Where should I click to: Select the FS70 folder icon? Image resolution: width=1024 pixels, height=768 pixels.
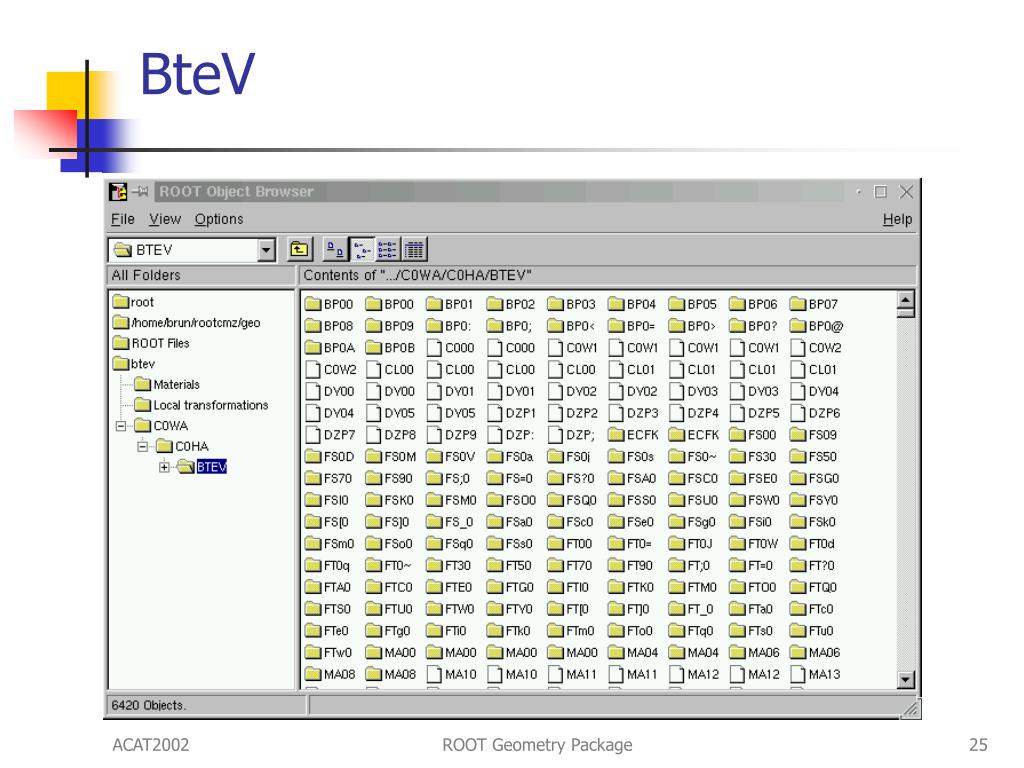pyautogui.click(x=313, y=479)
